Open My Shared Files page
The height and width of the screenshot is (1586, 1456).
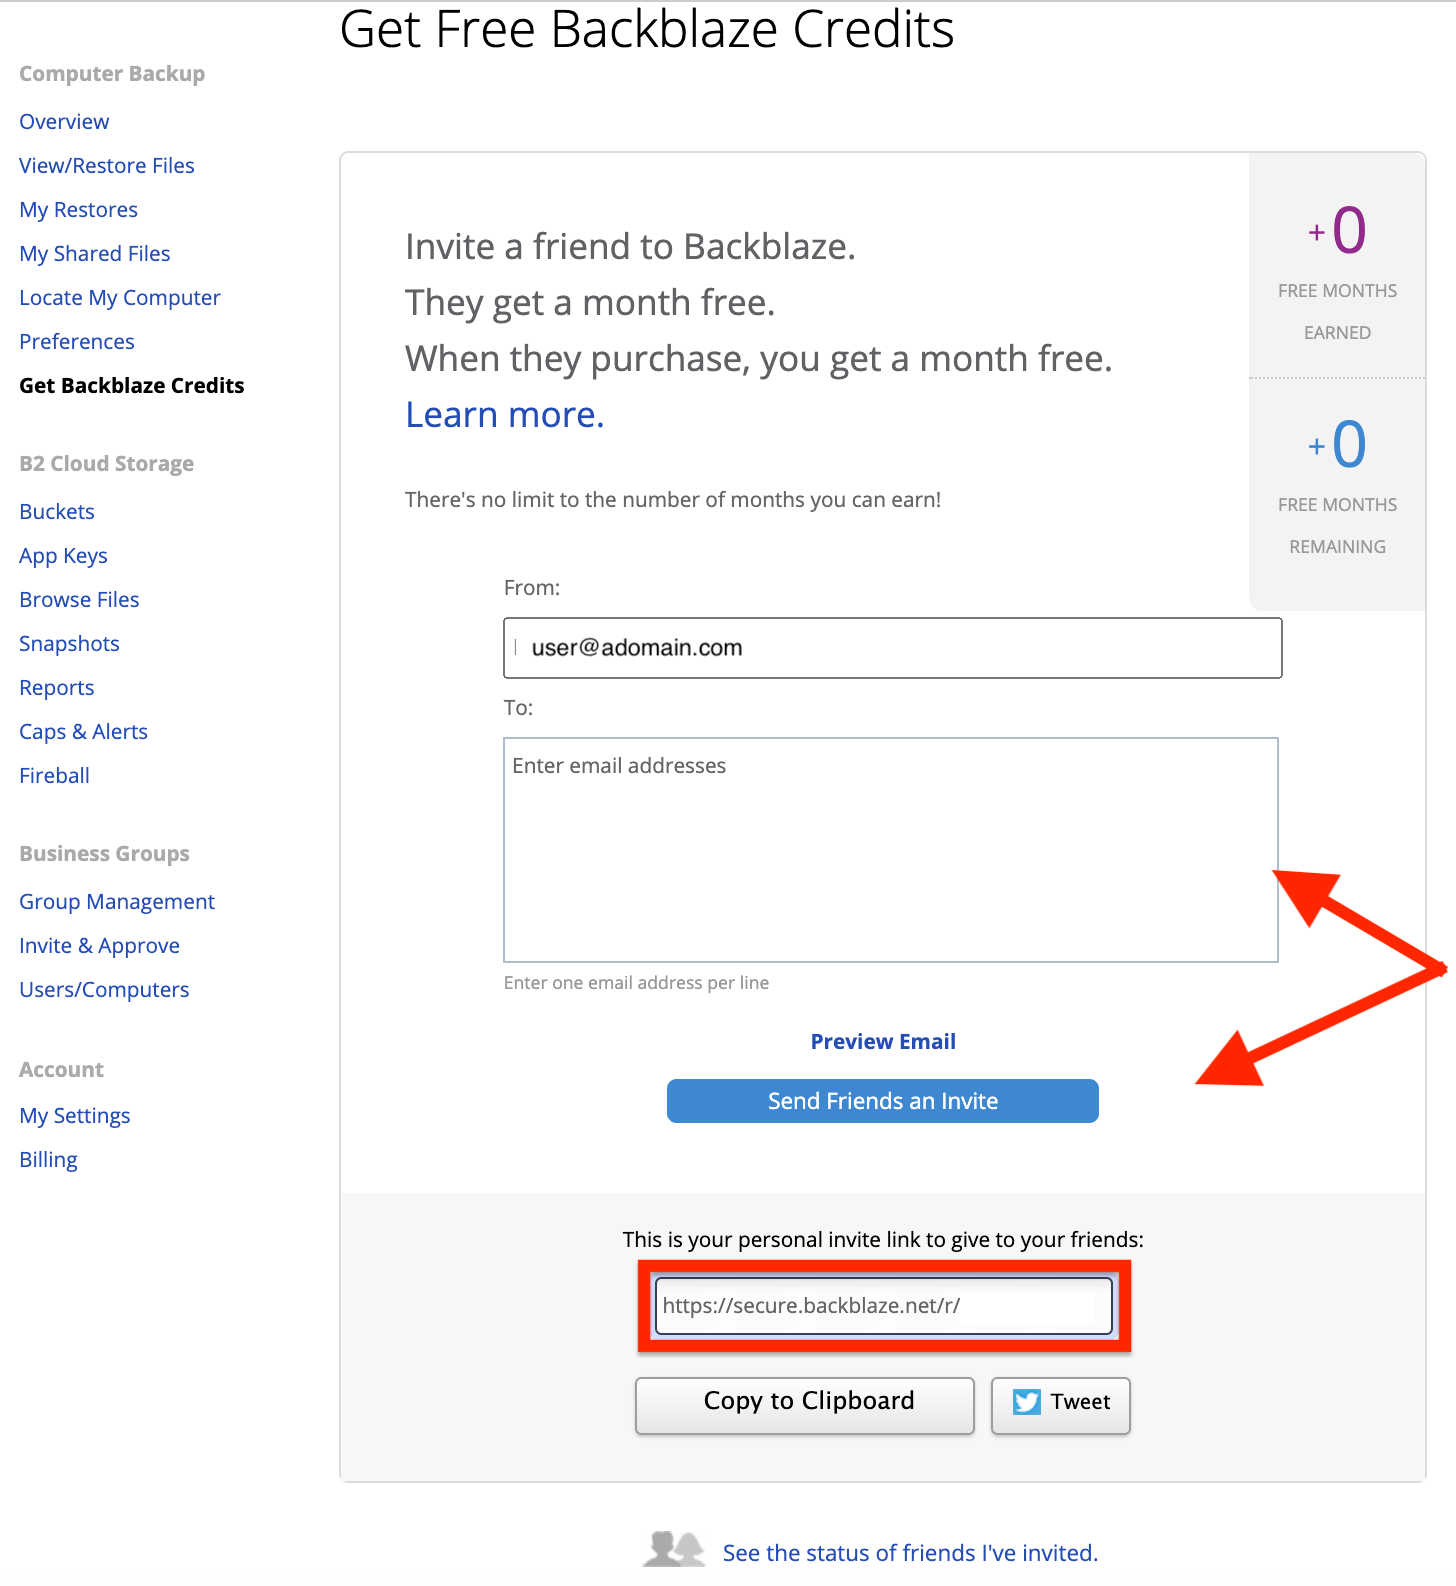pyautogui.click(x=95, y=254)
